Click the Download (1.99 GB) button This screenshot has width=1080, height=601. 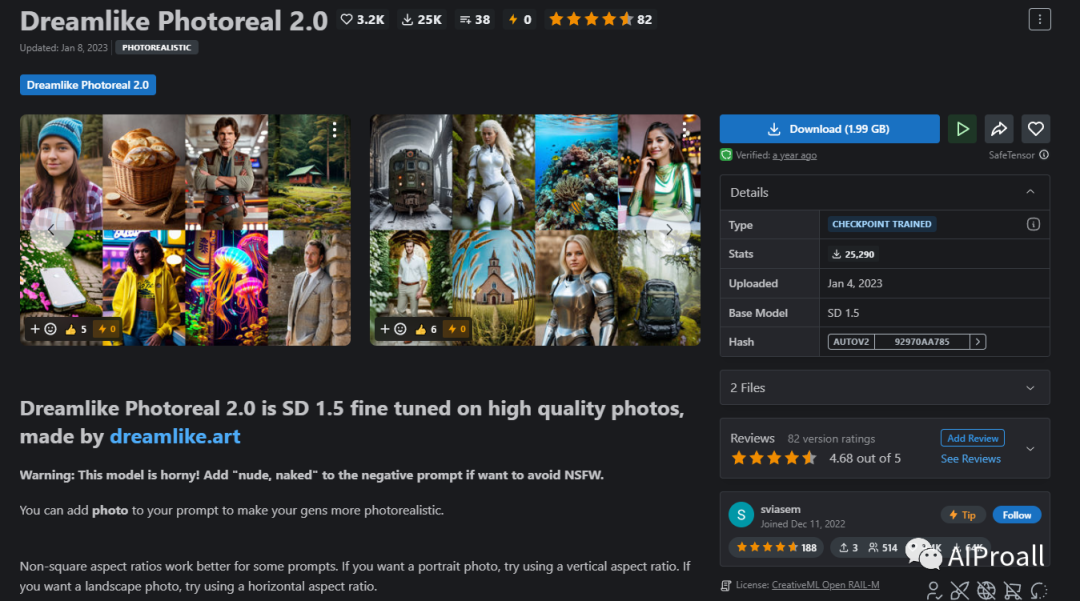click(x=829, y=129)
